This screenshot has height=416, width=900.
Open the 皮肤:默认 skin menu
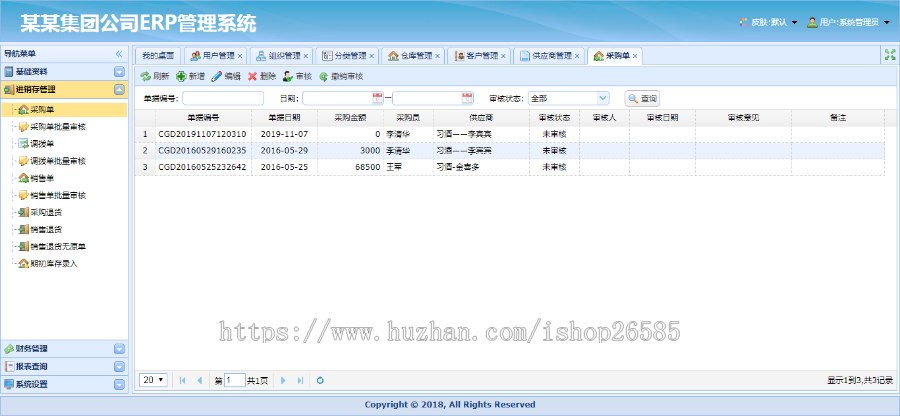[768, 22]
